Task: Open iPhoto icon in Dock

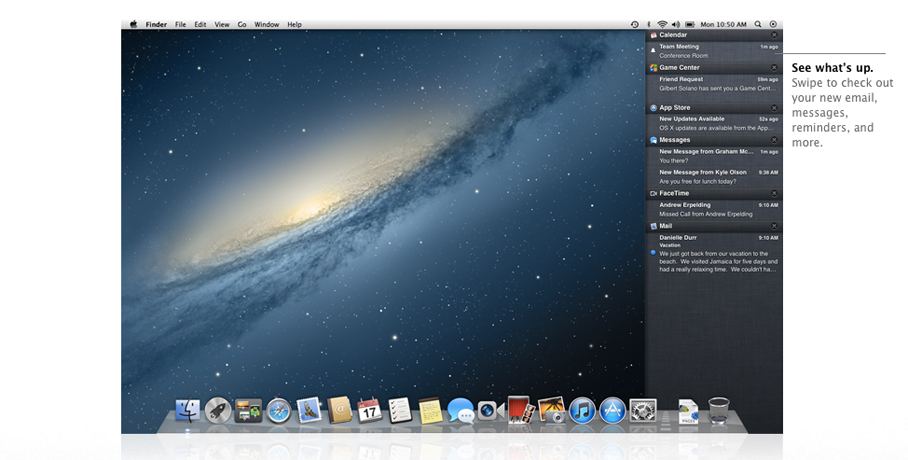Action: [551, 410]
